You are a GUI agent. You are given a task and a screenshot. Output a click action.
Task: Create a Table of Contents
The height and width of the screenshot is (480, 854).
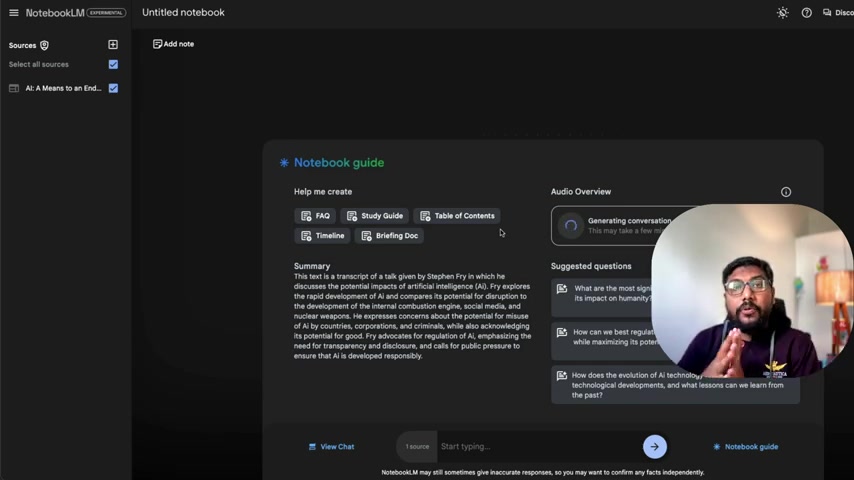click(x=457, y=216)
